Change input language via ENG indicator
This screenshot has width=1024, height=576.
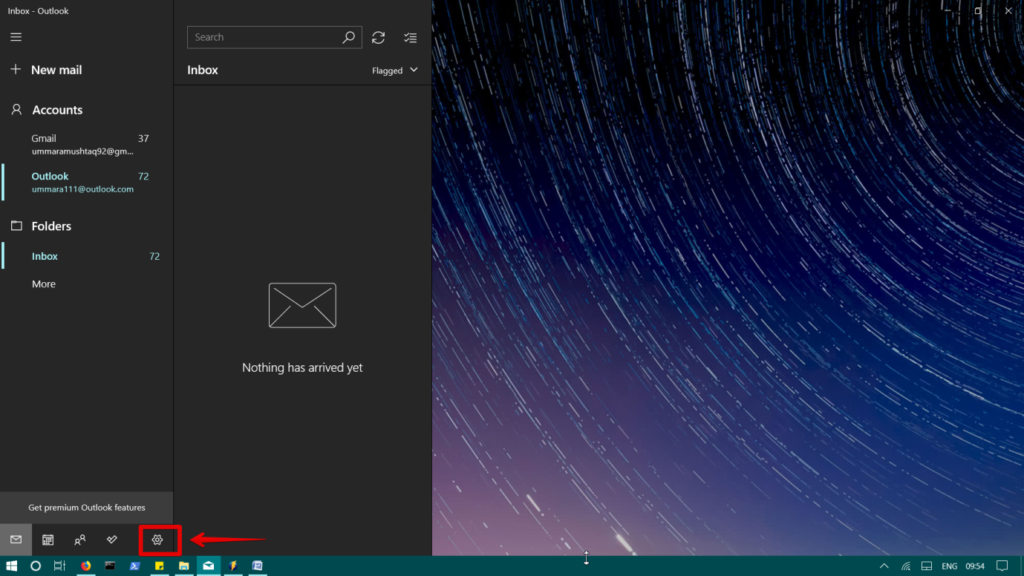(950, 566)
